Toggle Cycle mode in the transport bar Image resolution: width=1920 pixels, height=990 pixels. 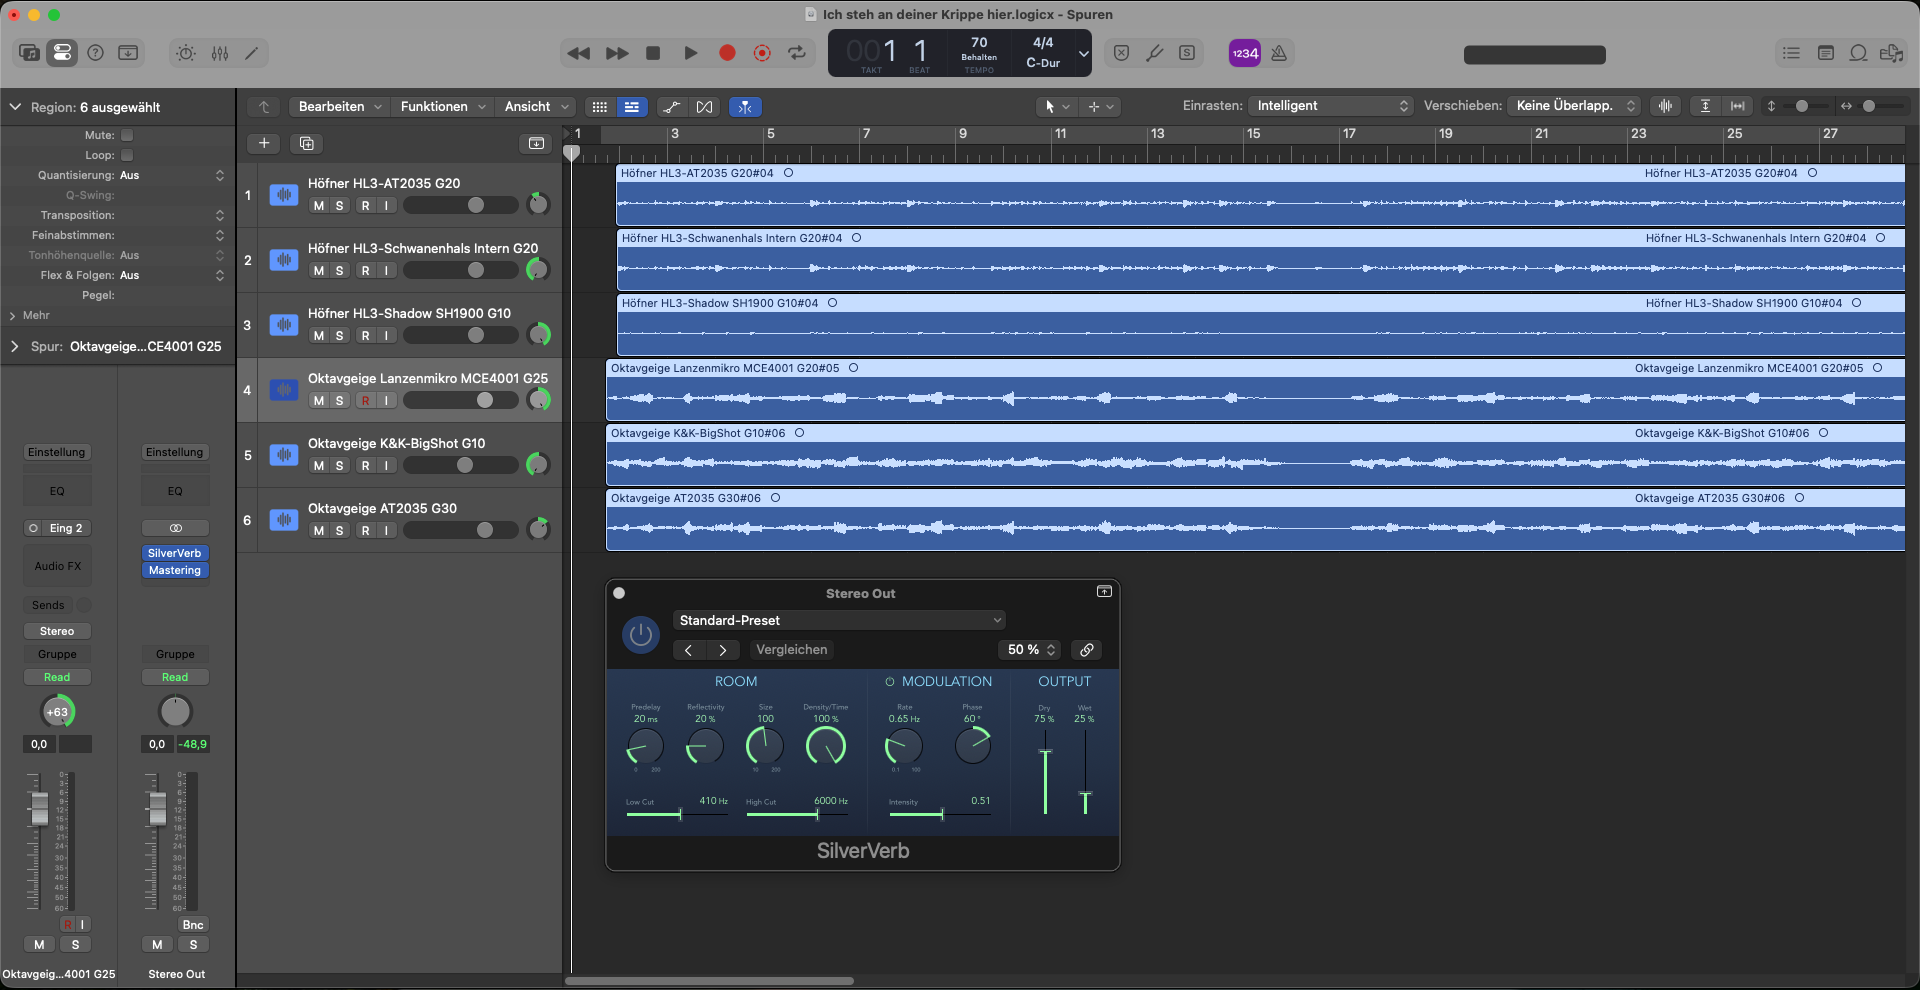point(797,53)
